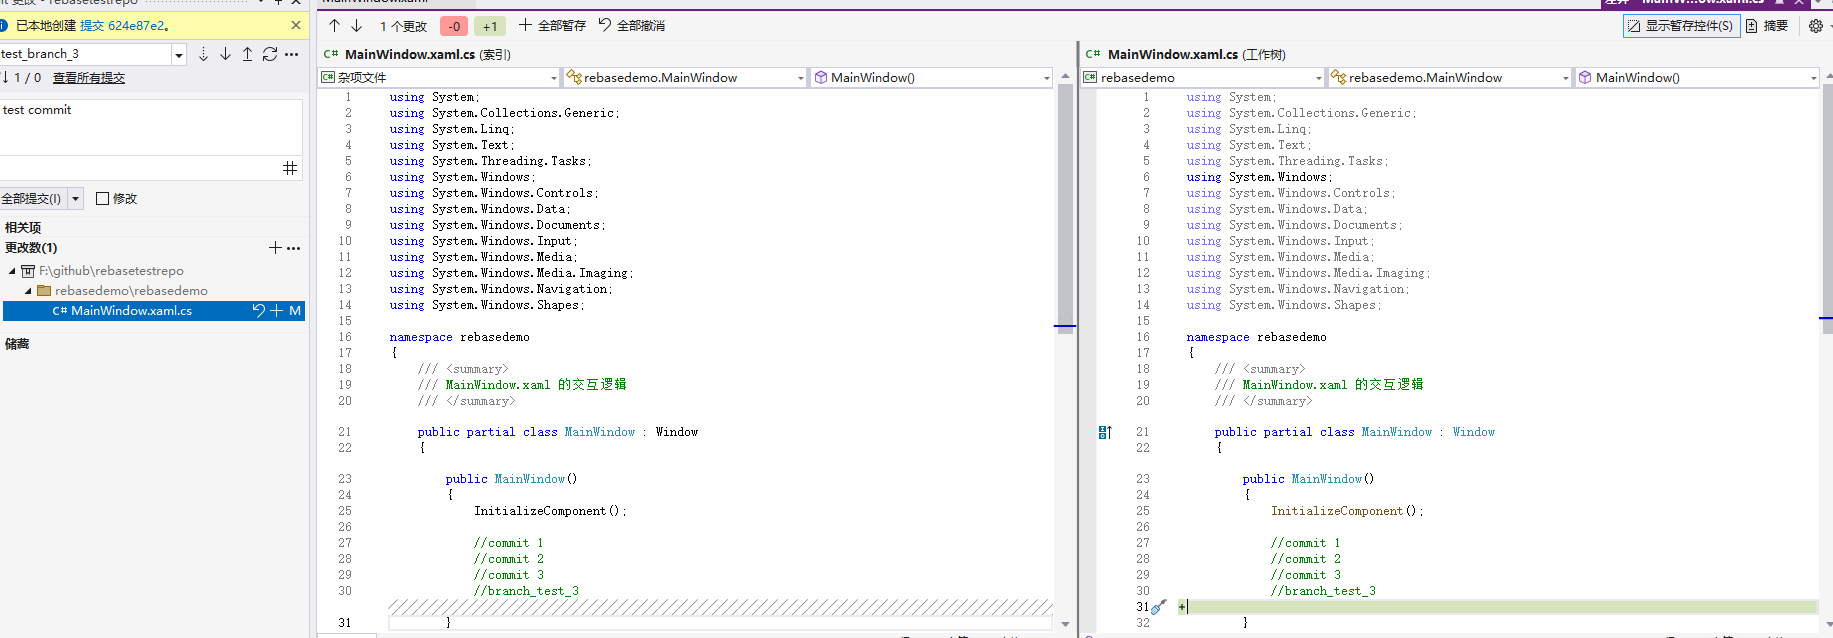Pull changes with solid down arrow
1833x638 pixels.
[225, 54]
